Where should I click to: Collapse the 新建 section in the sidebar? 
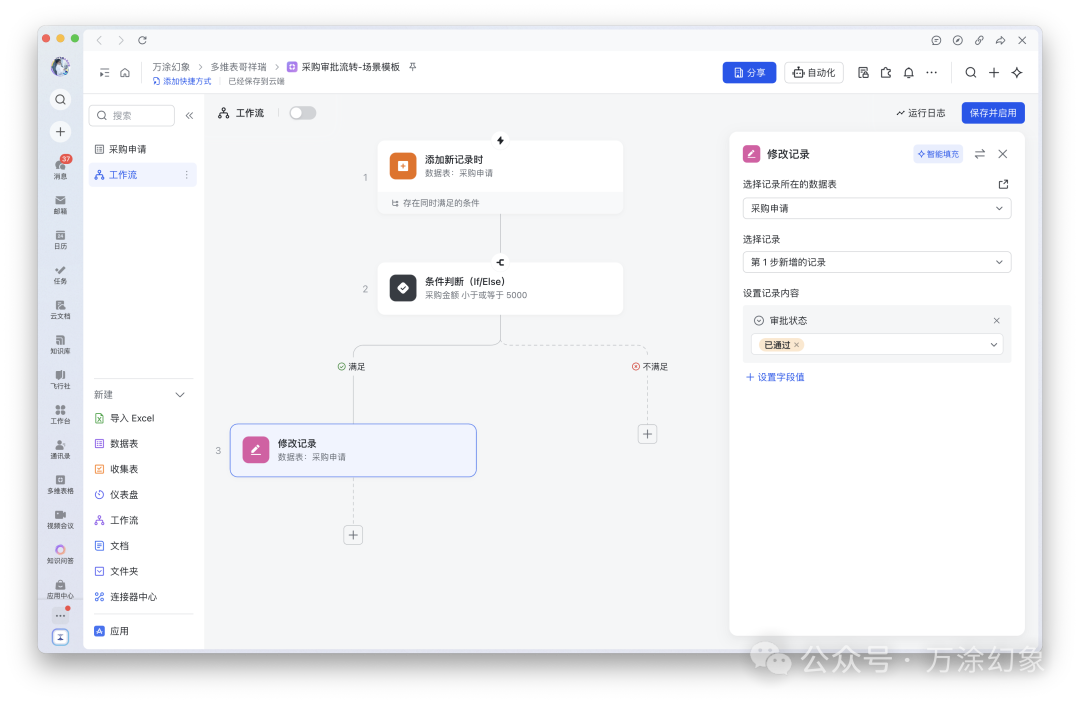coord(180,394)
